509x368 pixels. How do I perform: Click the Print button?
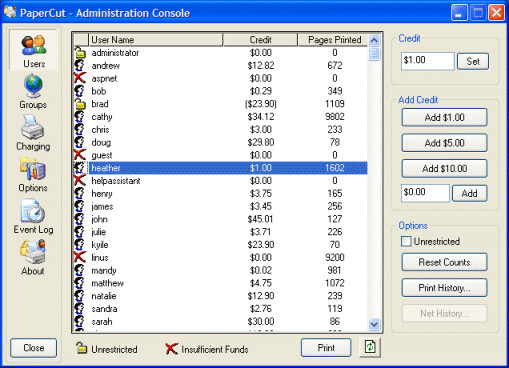326,348
